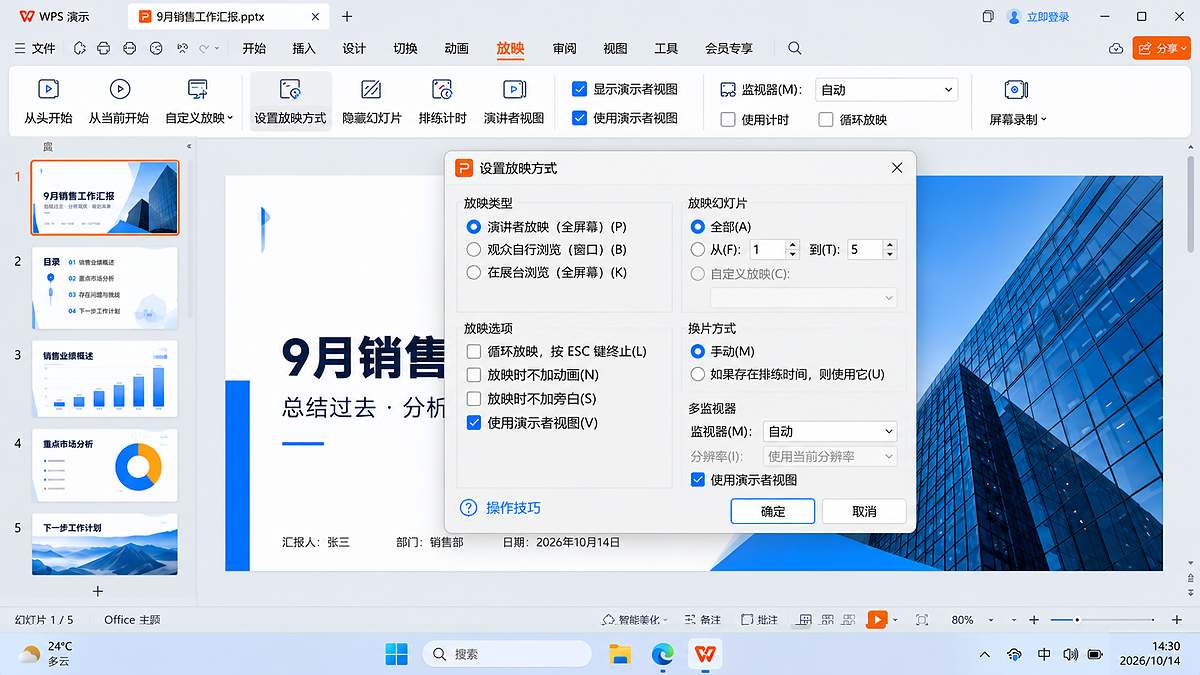
Task: Open 演讲者视图 from the ribbon
Action: click(x=514, y=102)
